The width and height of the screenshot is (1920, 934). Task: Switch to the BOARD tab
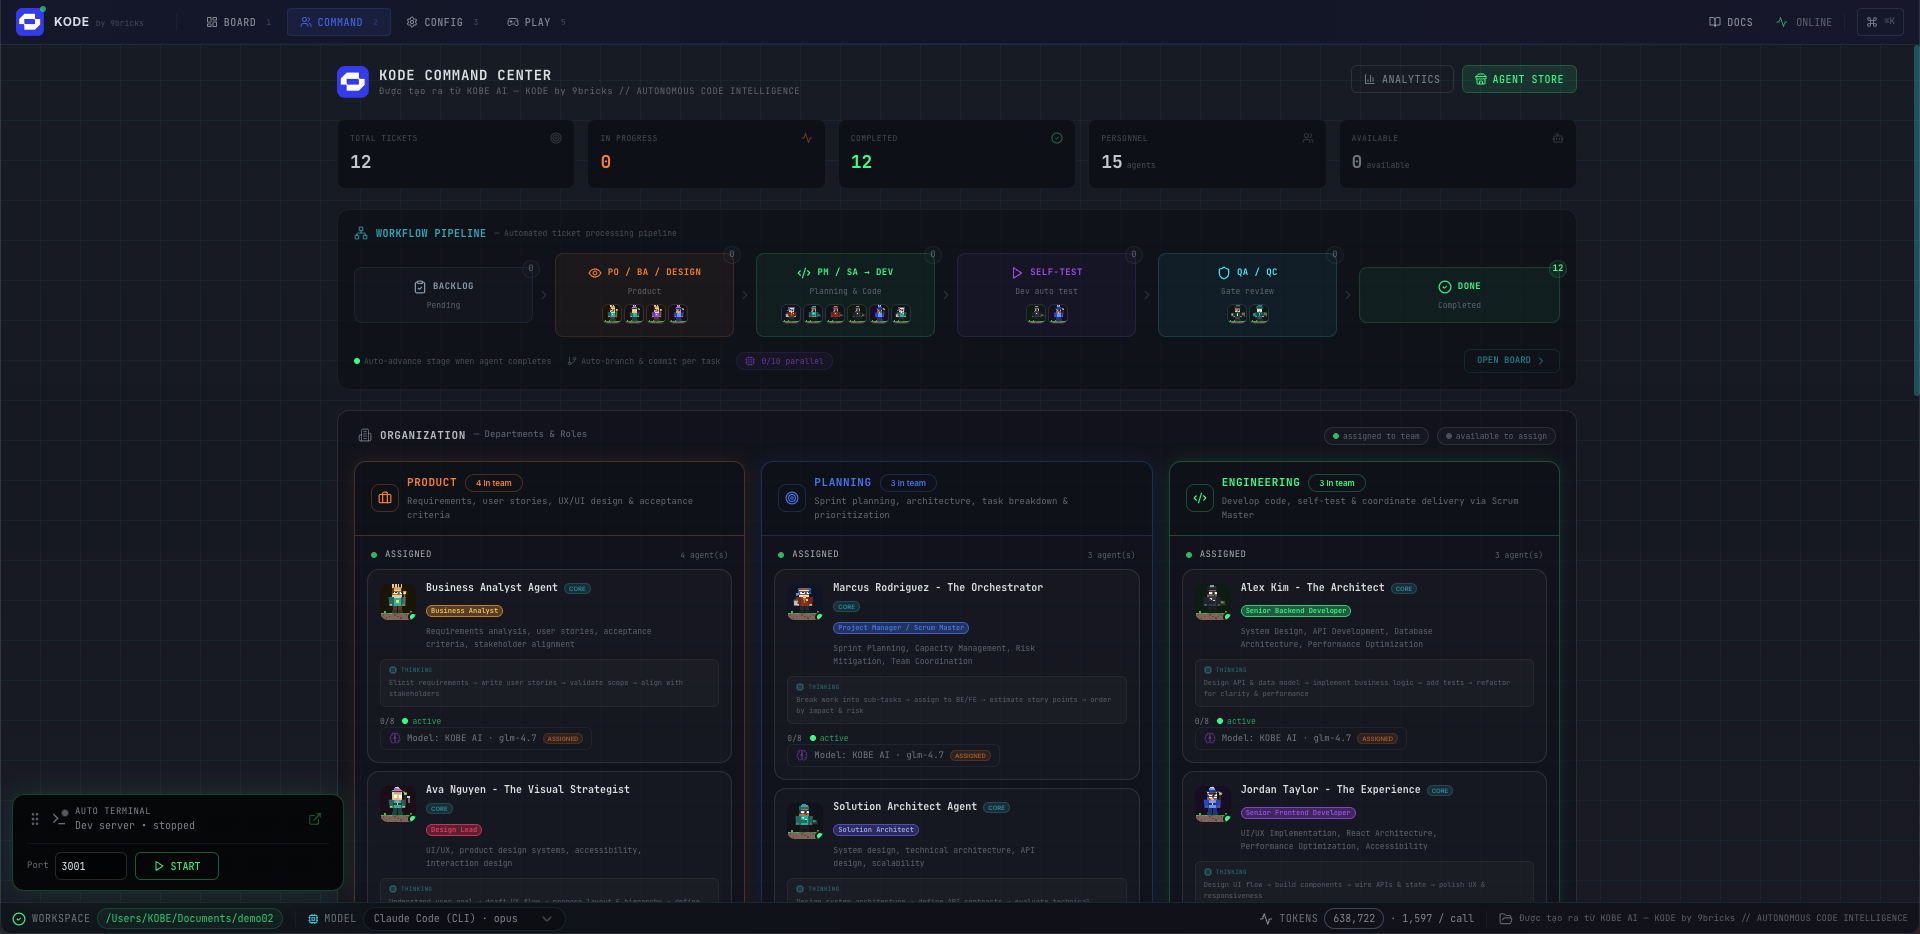click(x=237, y=21)
